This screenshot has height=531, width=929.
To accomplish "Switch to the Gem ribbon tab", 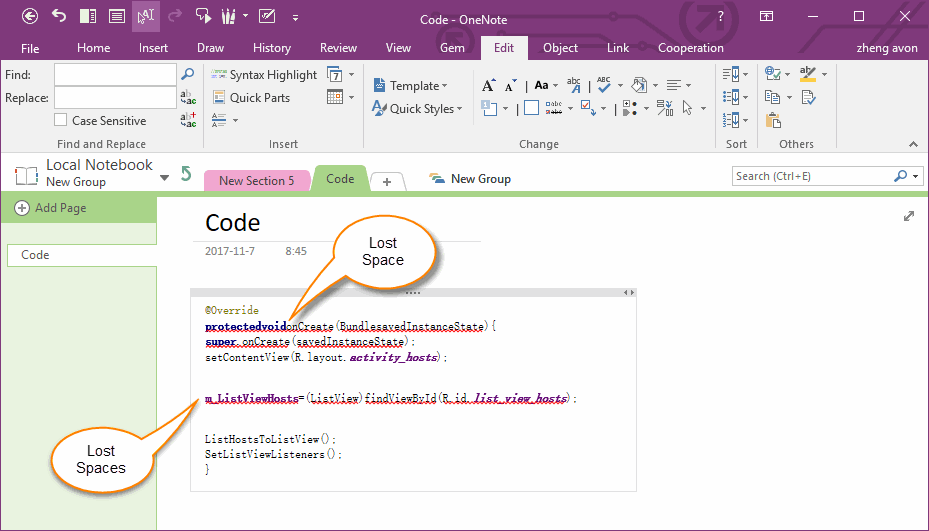I will tap(452, 48).
